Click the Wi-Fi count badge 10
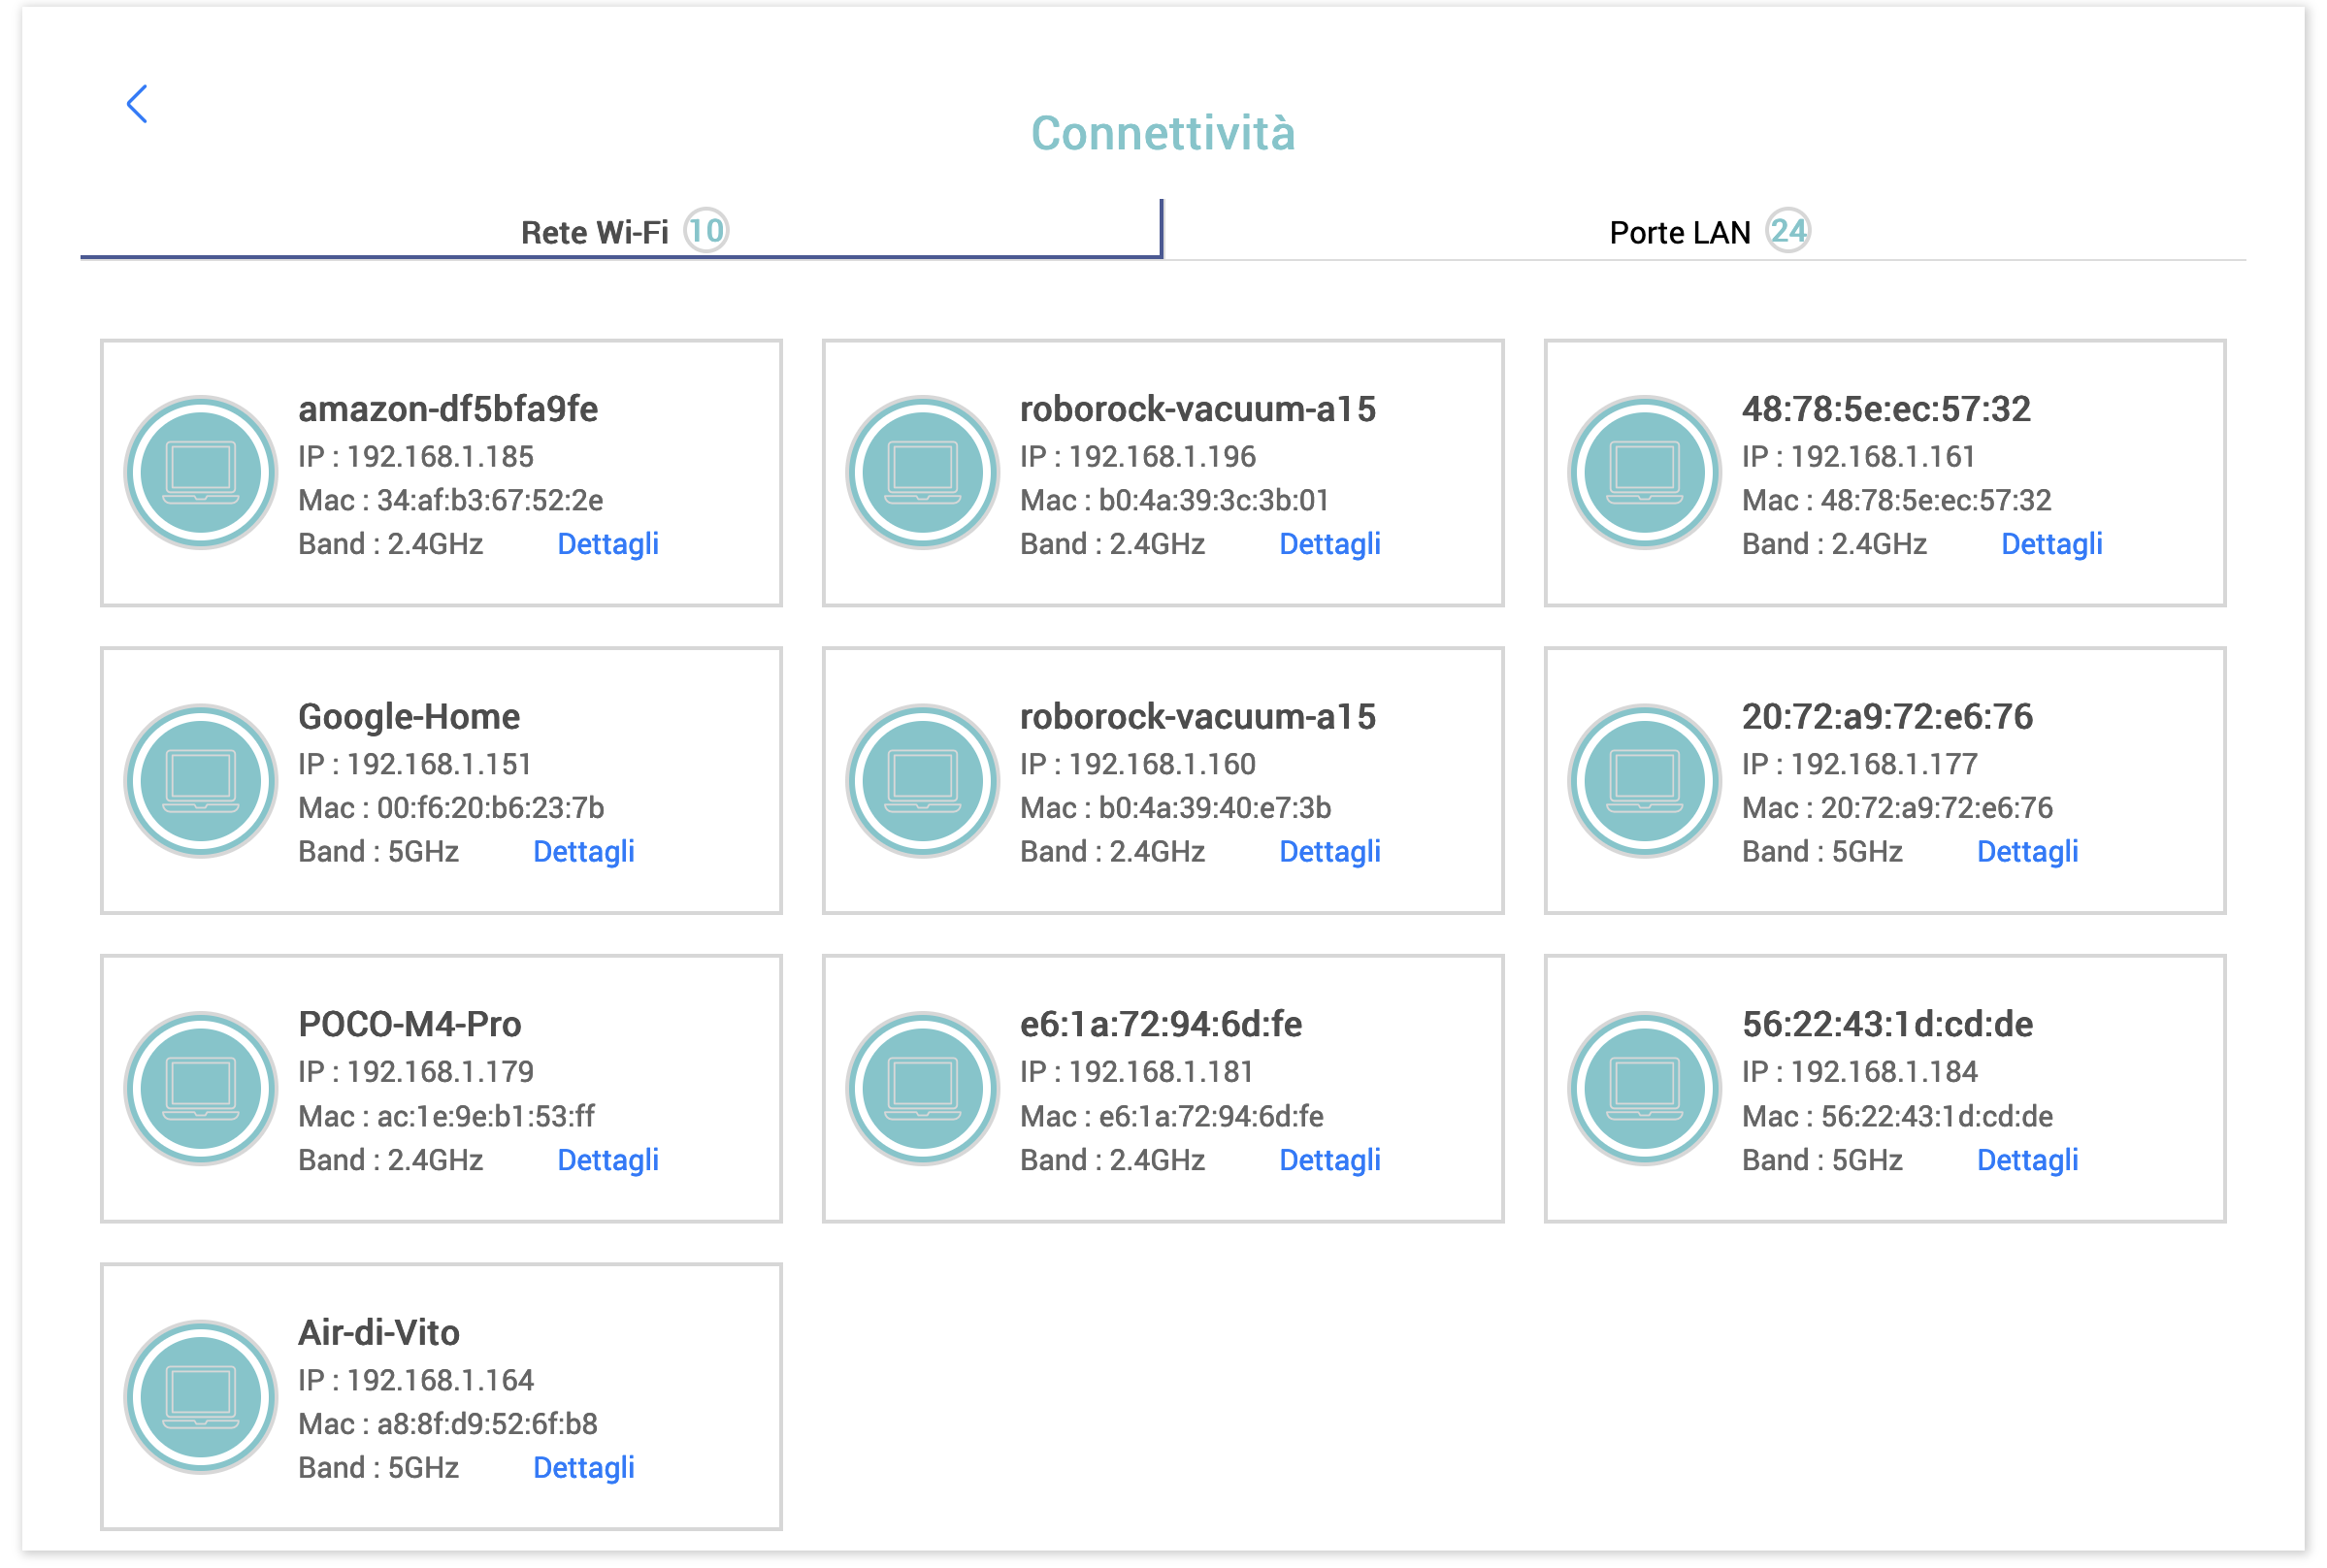This screenshot has height=1568, width=2327. tap(706, 231)
